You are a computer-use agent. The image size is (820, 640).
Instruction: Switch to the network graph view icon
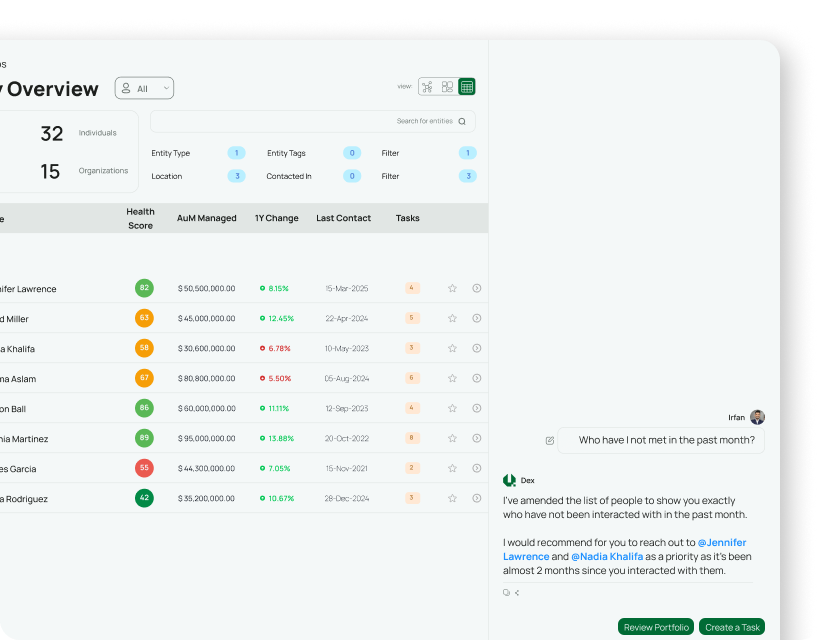pyautogui.click(x=427, y=87)
